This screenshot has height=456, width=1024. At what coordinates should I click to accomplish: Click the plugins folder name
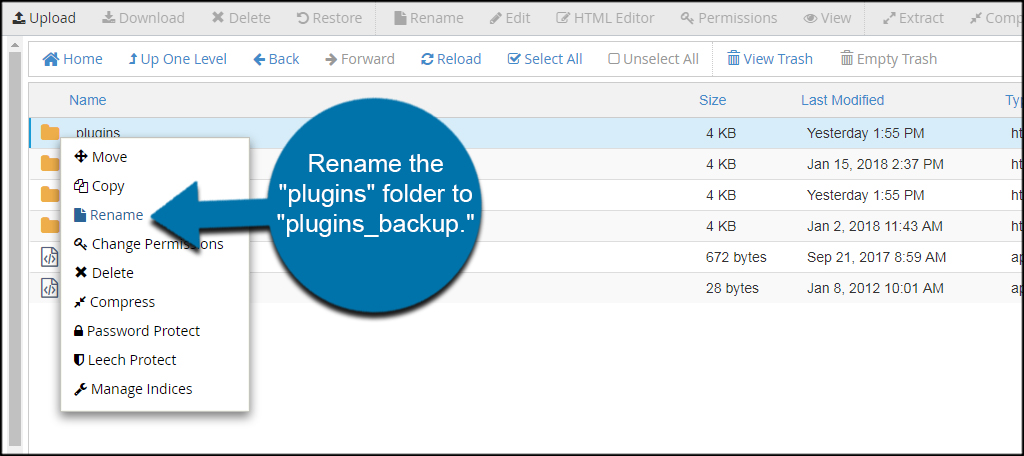click(98, 133)
